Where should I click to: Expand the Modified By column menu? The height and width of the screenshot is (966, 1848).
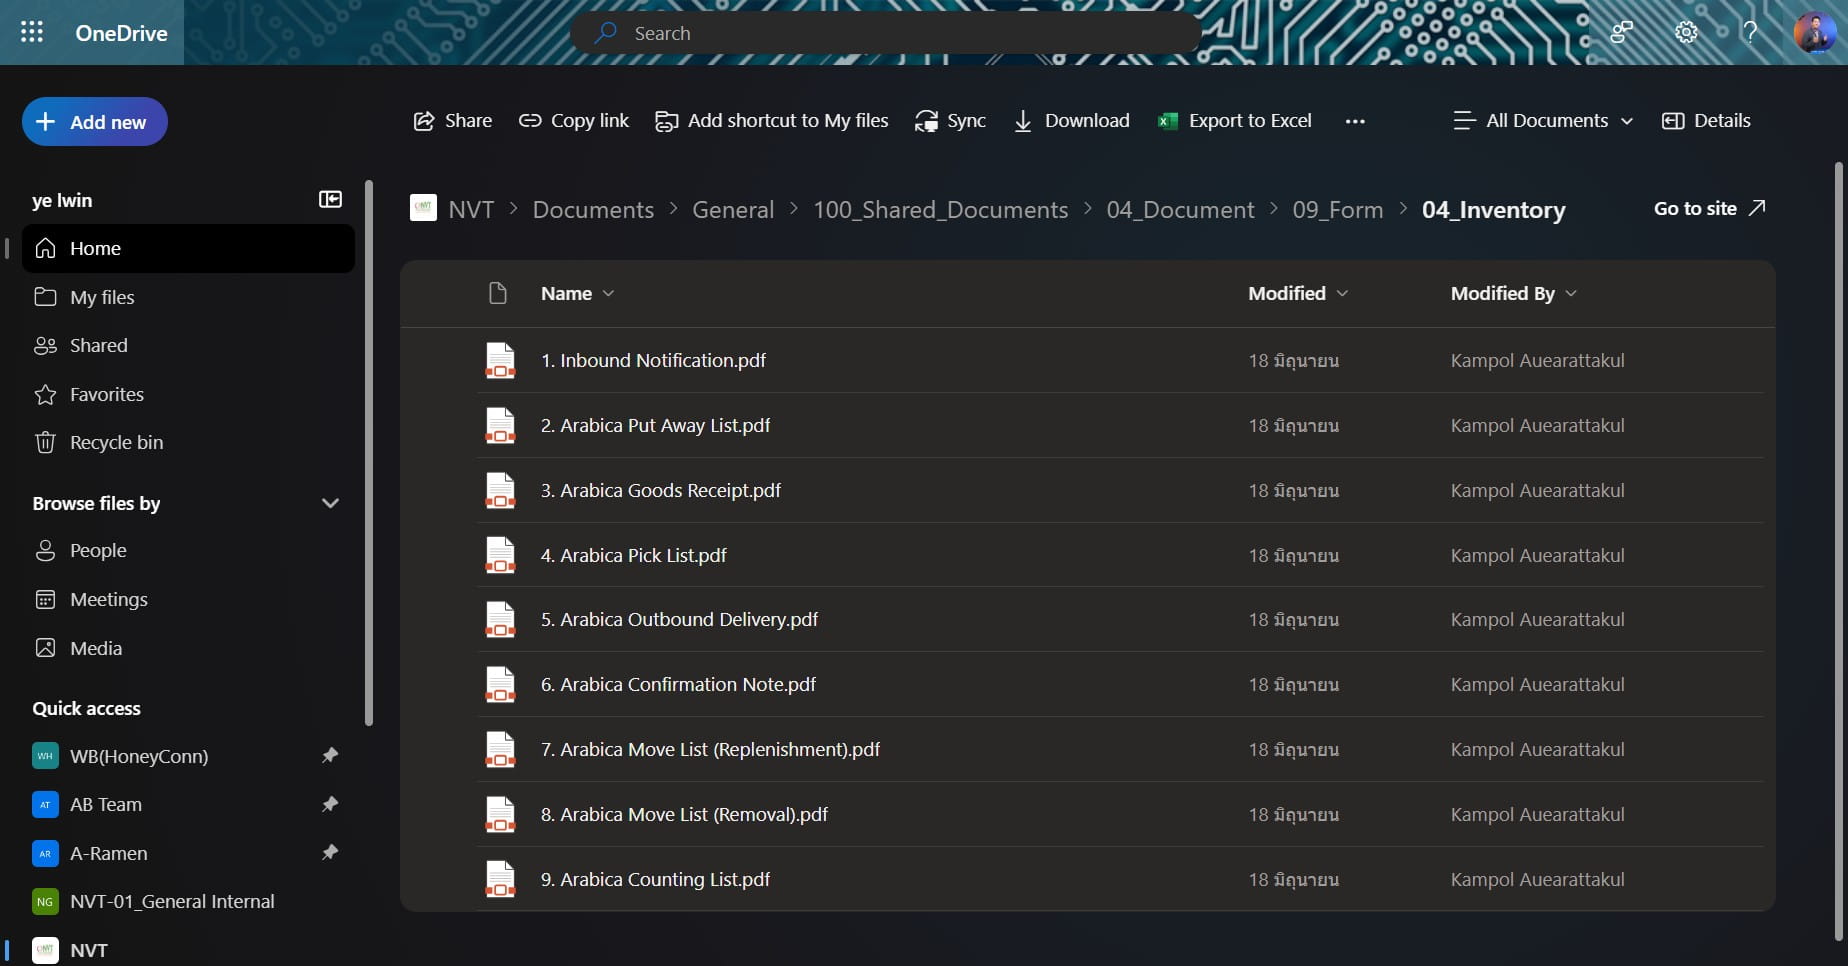[x=1513, y=293]
